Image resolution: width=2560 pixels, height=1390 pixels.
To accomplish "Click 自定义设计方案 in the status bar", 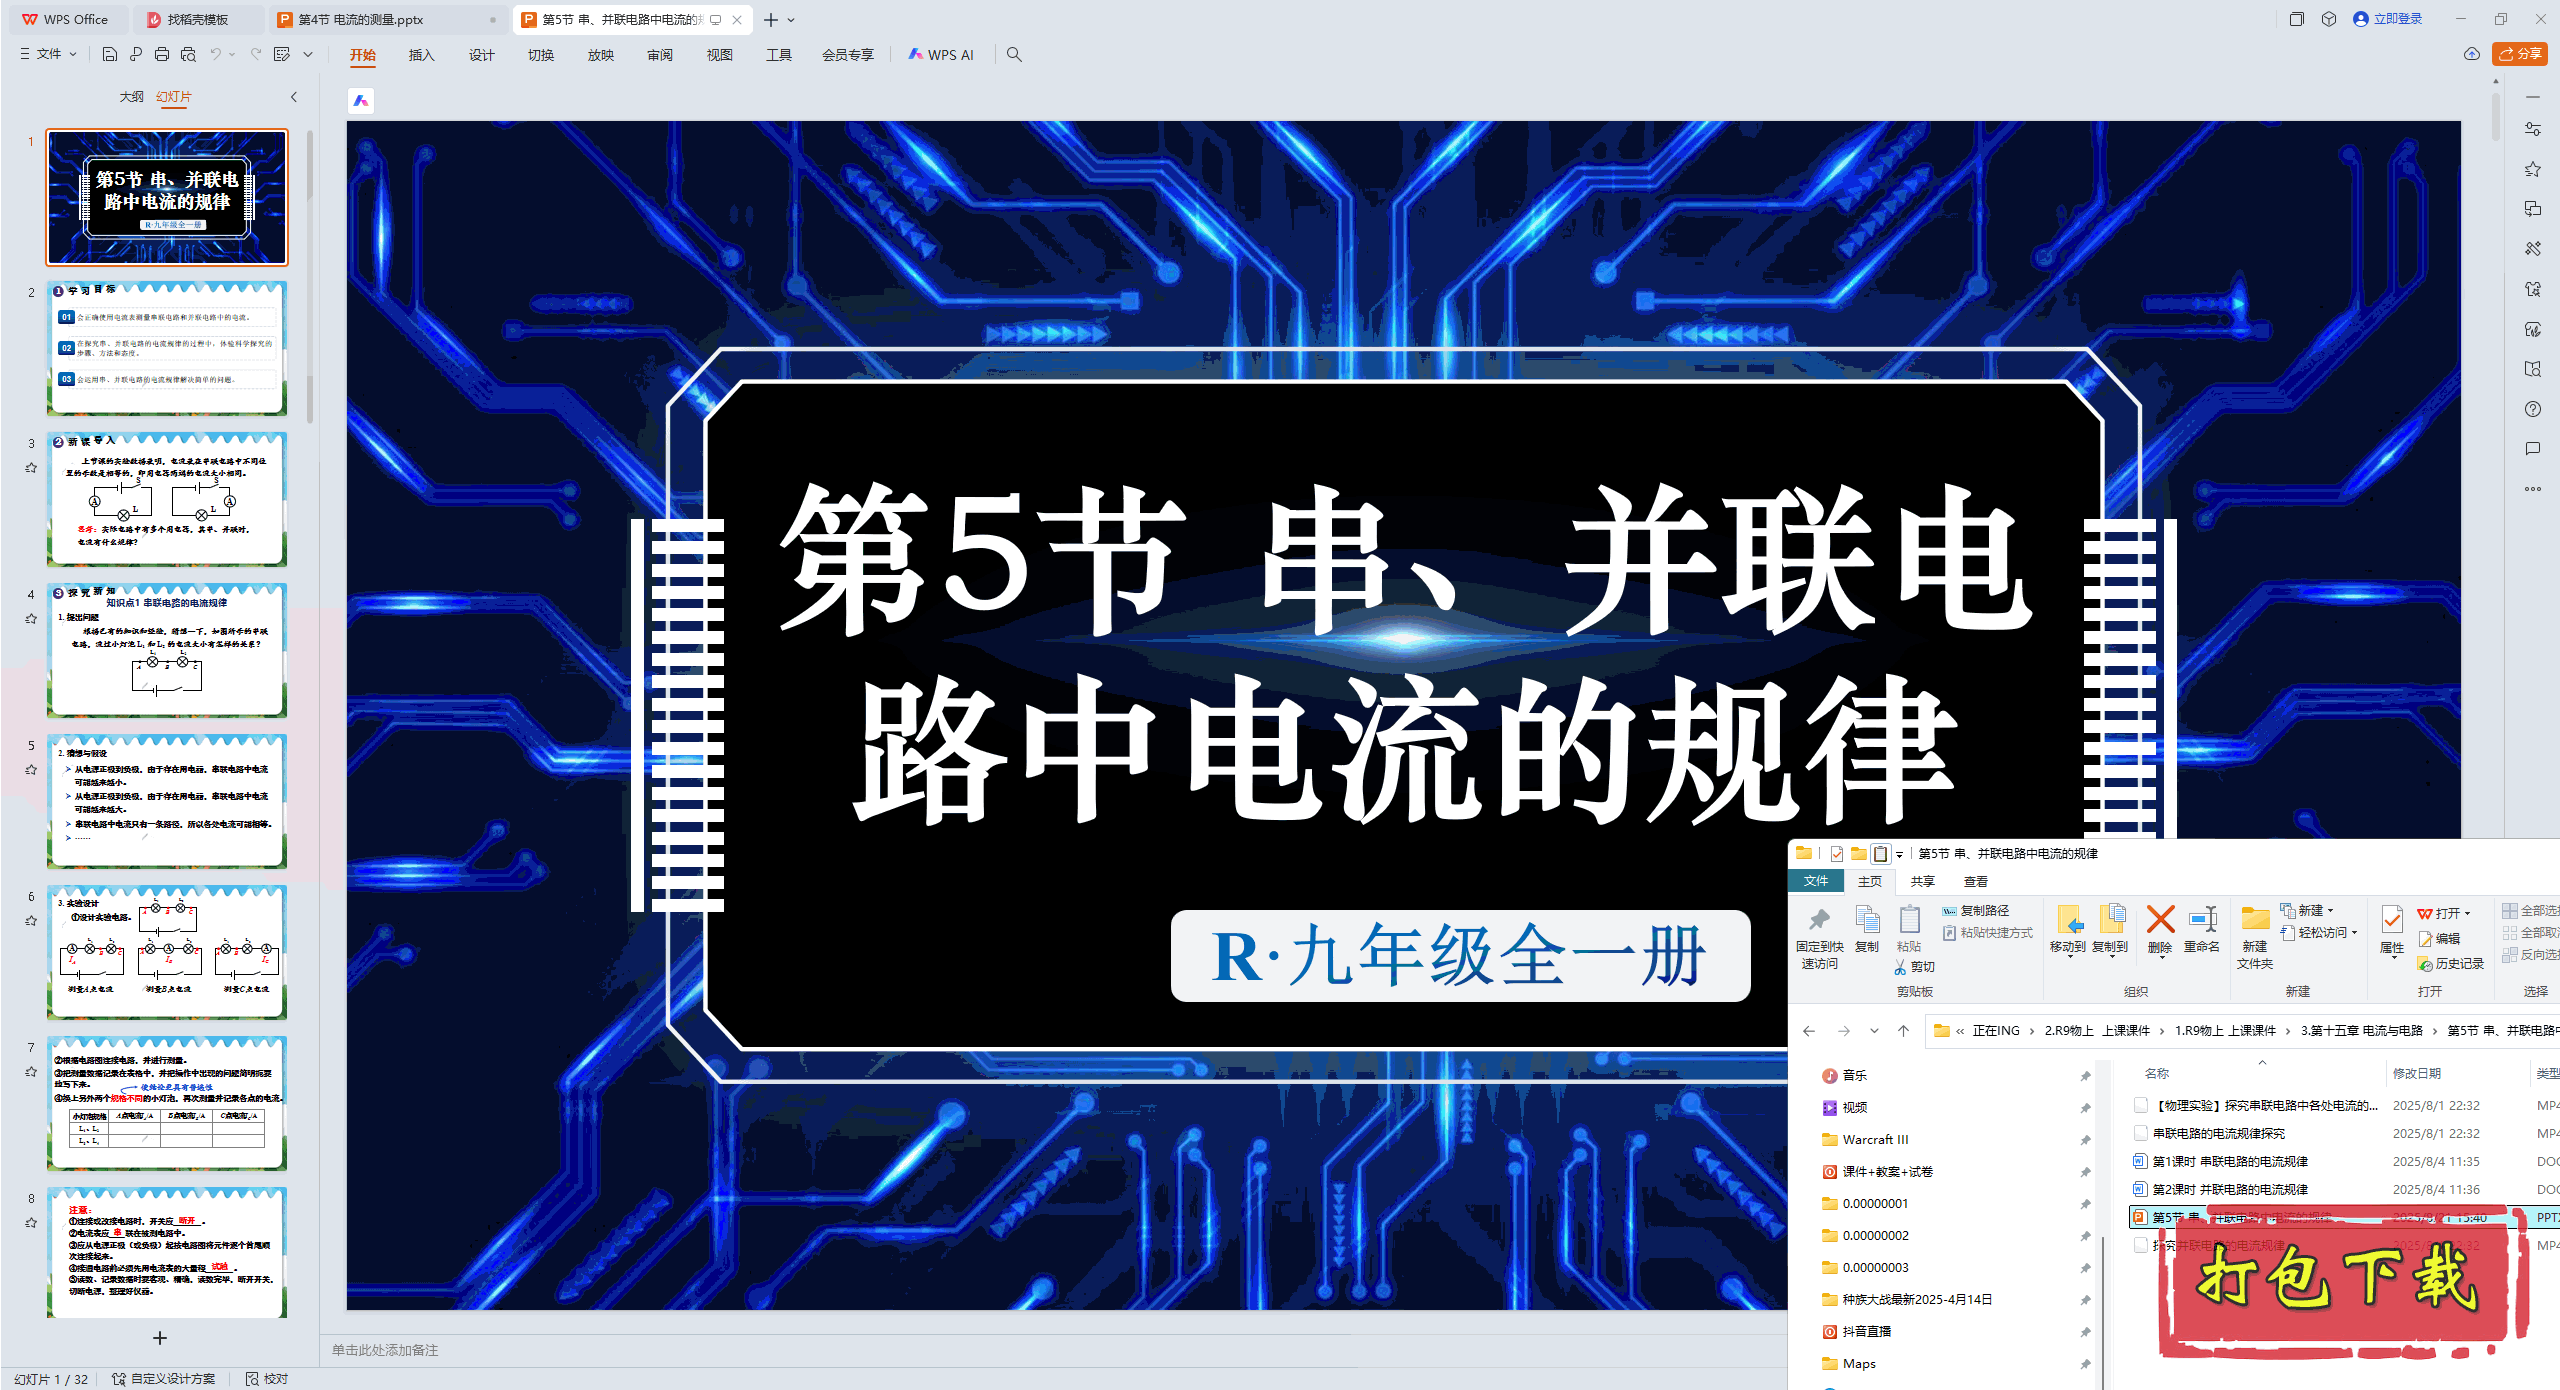I will tap(163, 1379).
